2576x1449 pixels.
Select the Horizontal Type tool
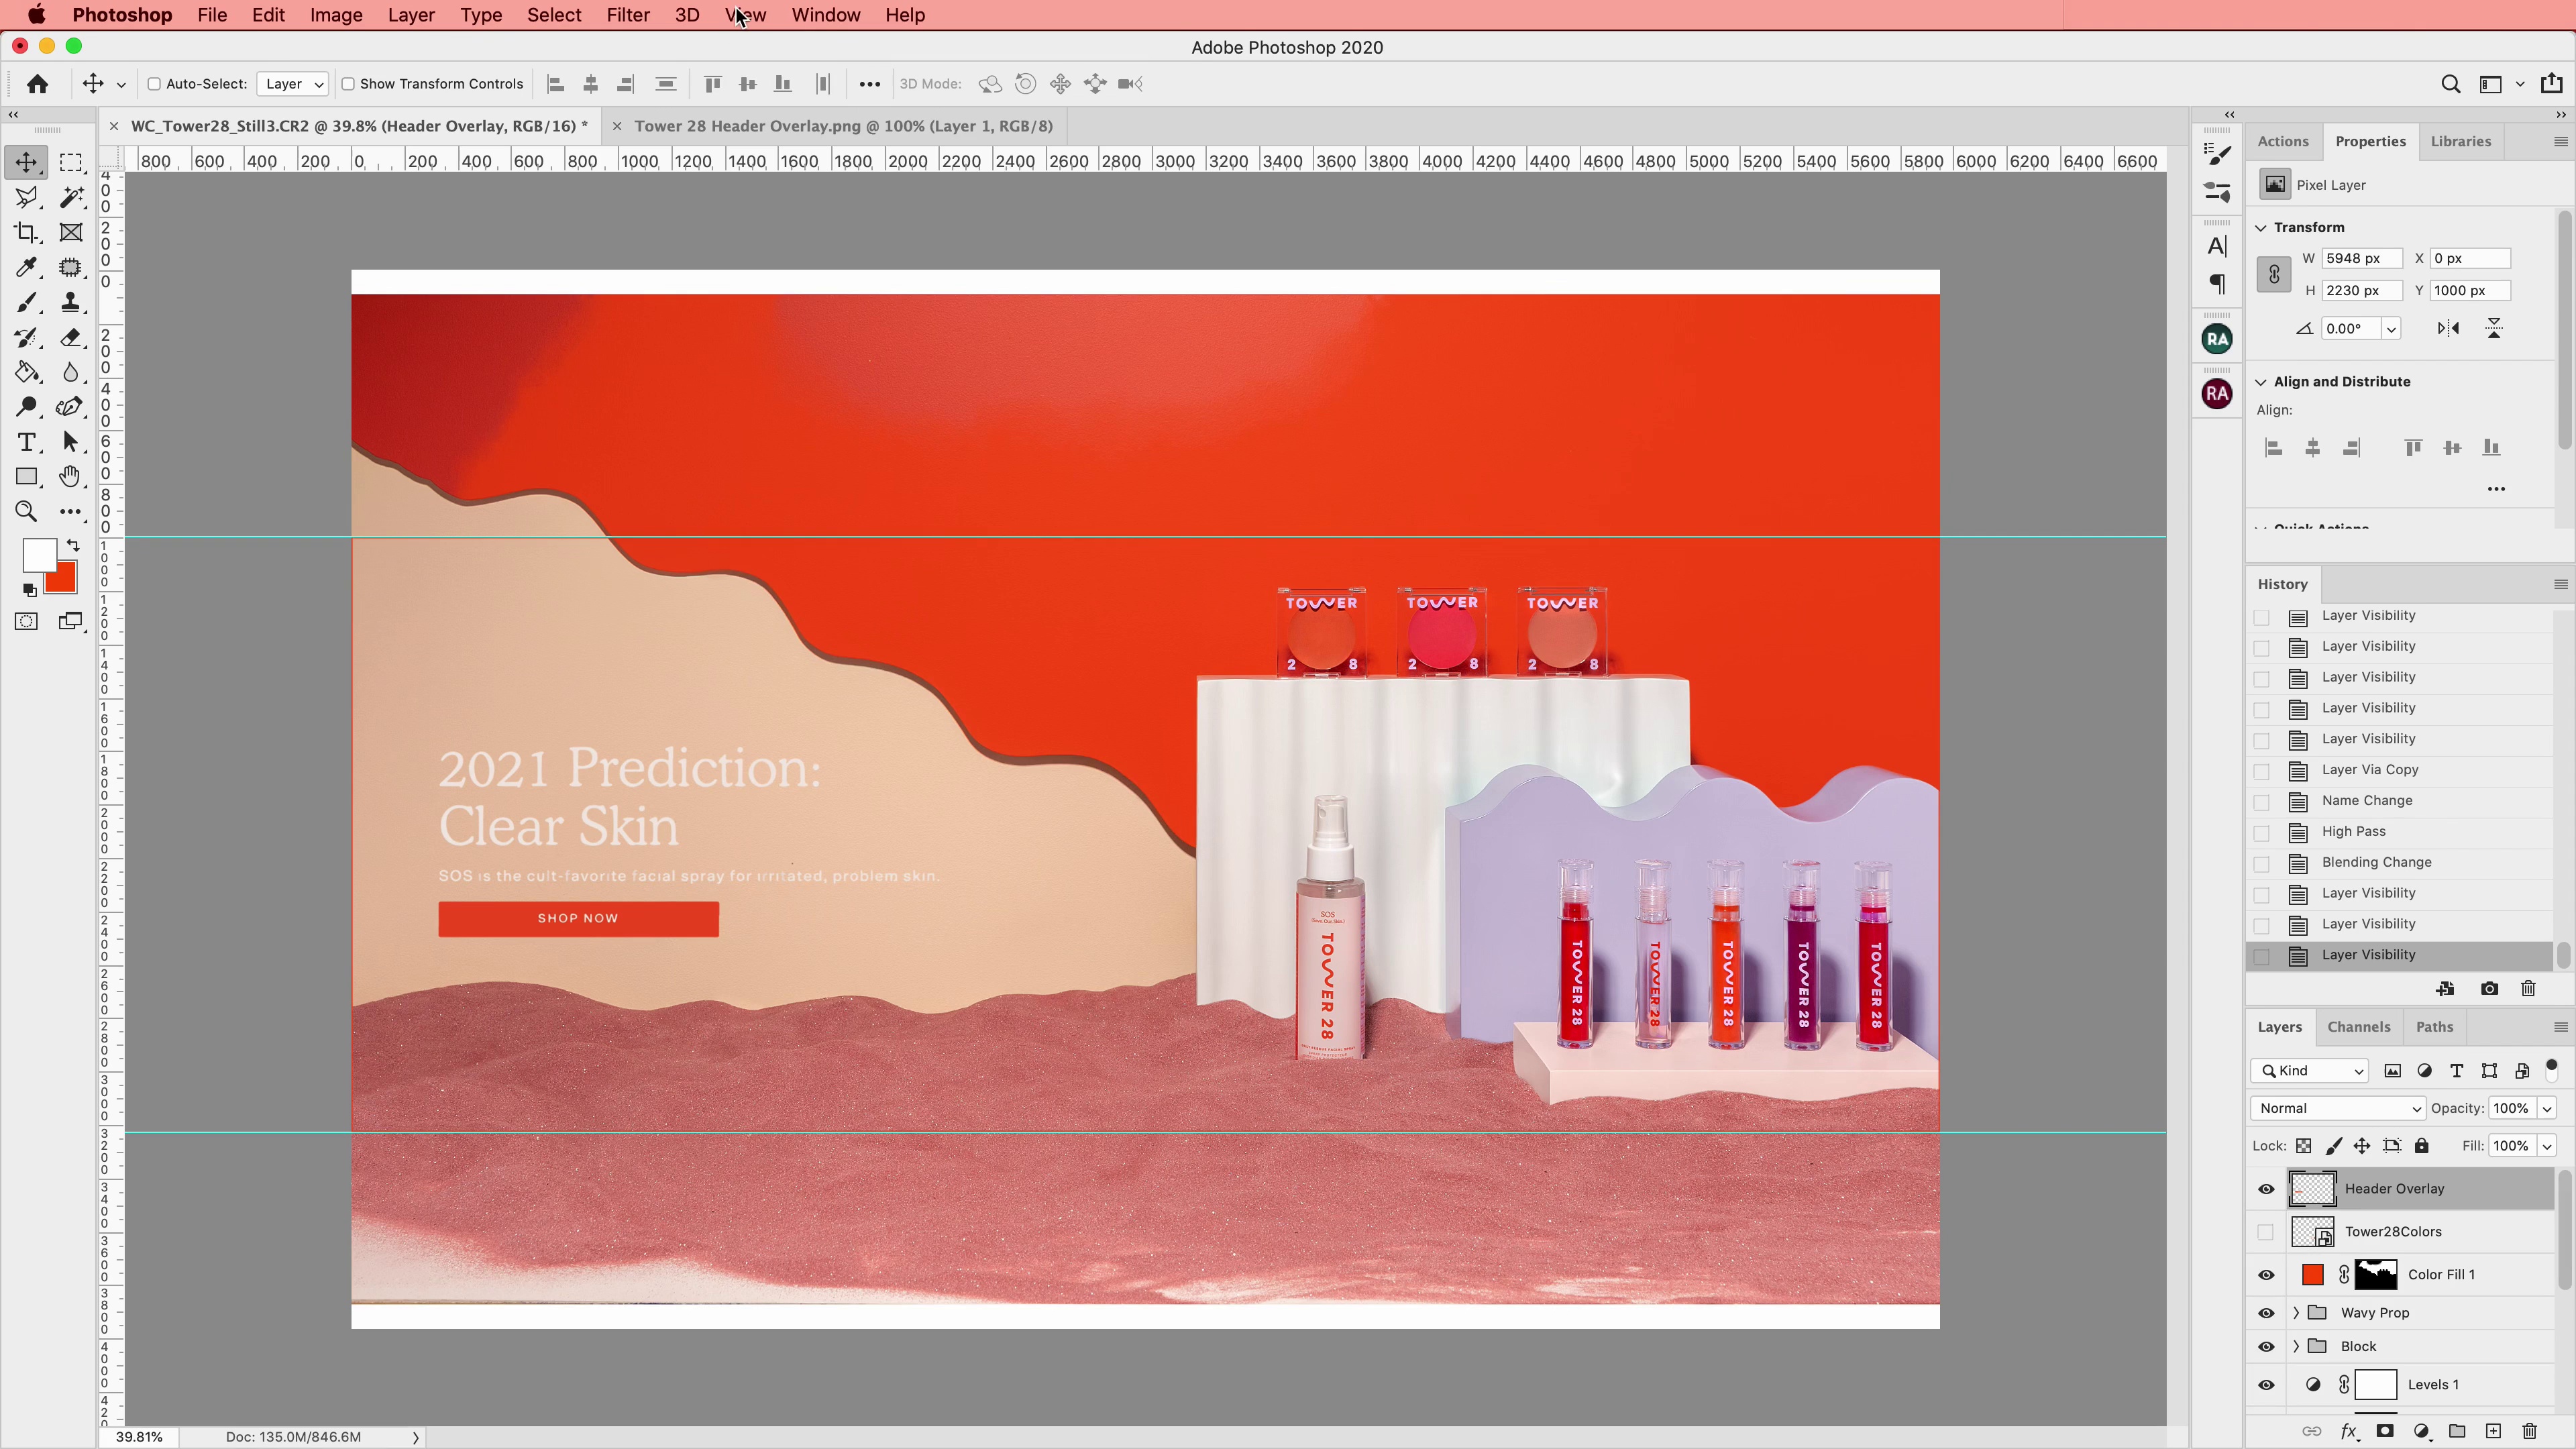(x=27, y=442)
